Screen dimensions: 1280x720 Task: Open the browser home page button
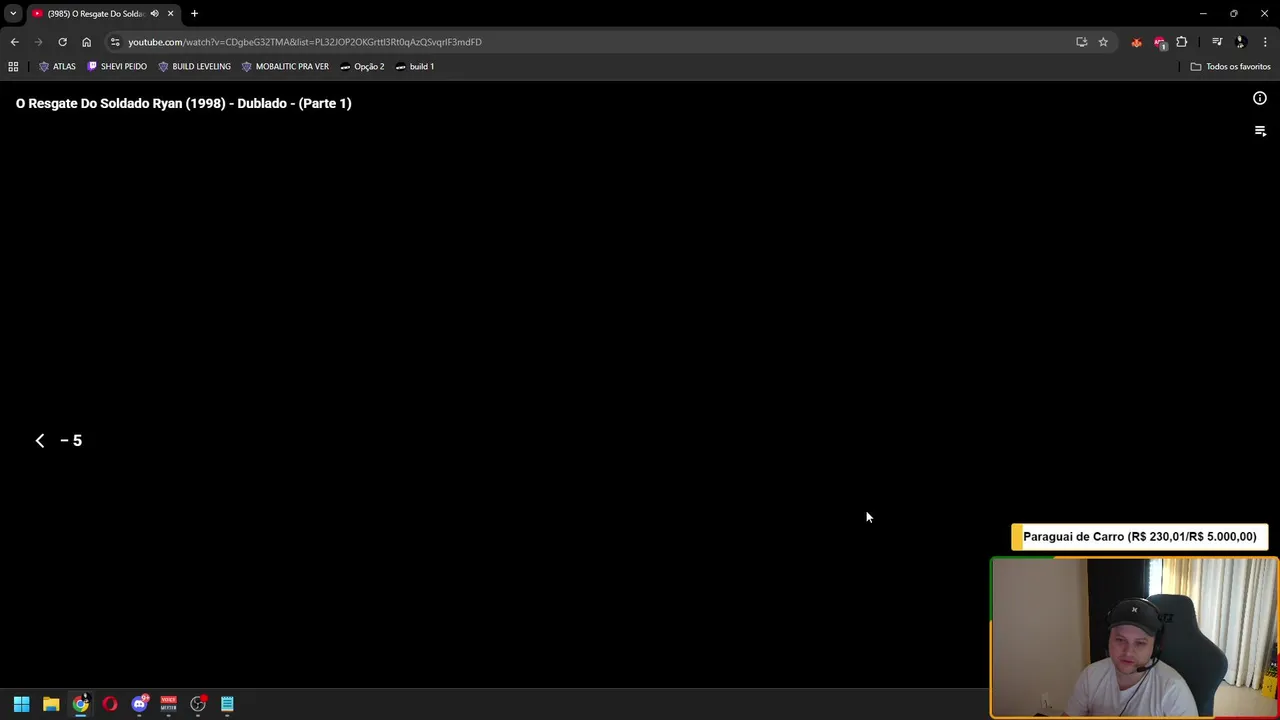86,42
